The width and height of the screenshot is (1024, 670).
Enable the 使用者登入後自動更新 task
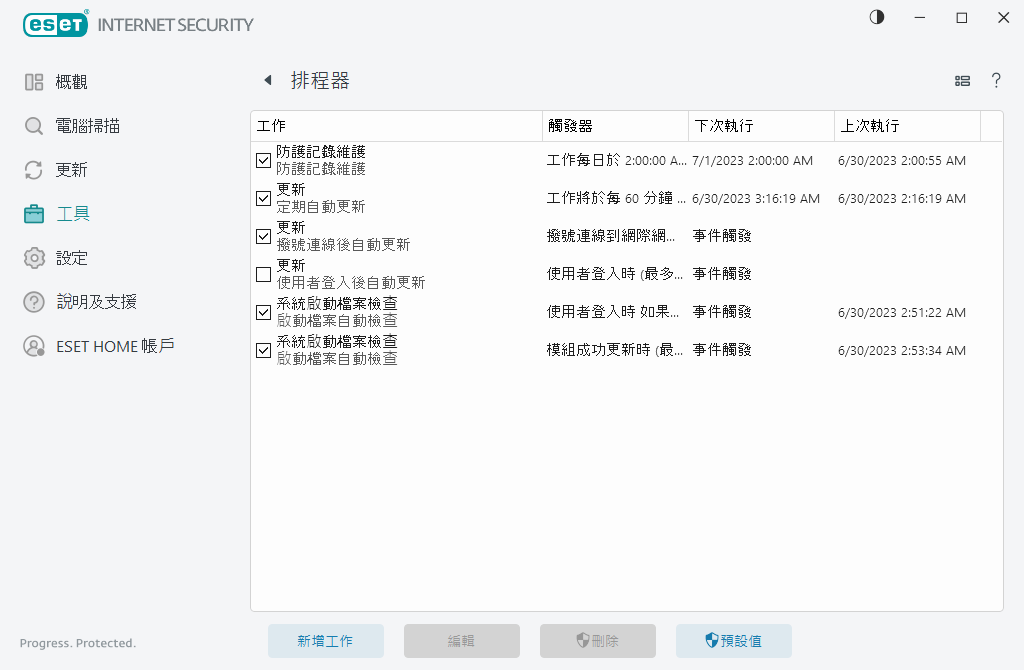263,273
